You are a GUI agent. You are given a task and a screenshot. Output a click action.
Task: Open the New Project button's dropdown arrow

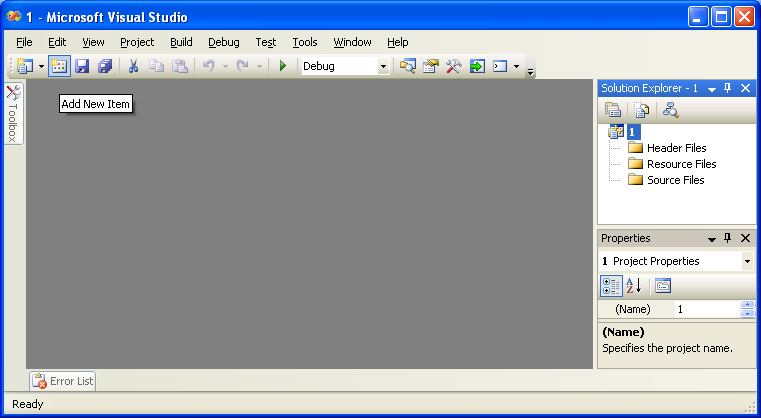point(41,67)
